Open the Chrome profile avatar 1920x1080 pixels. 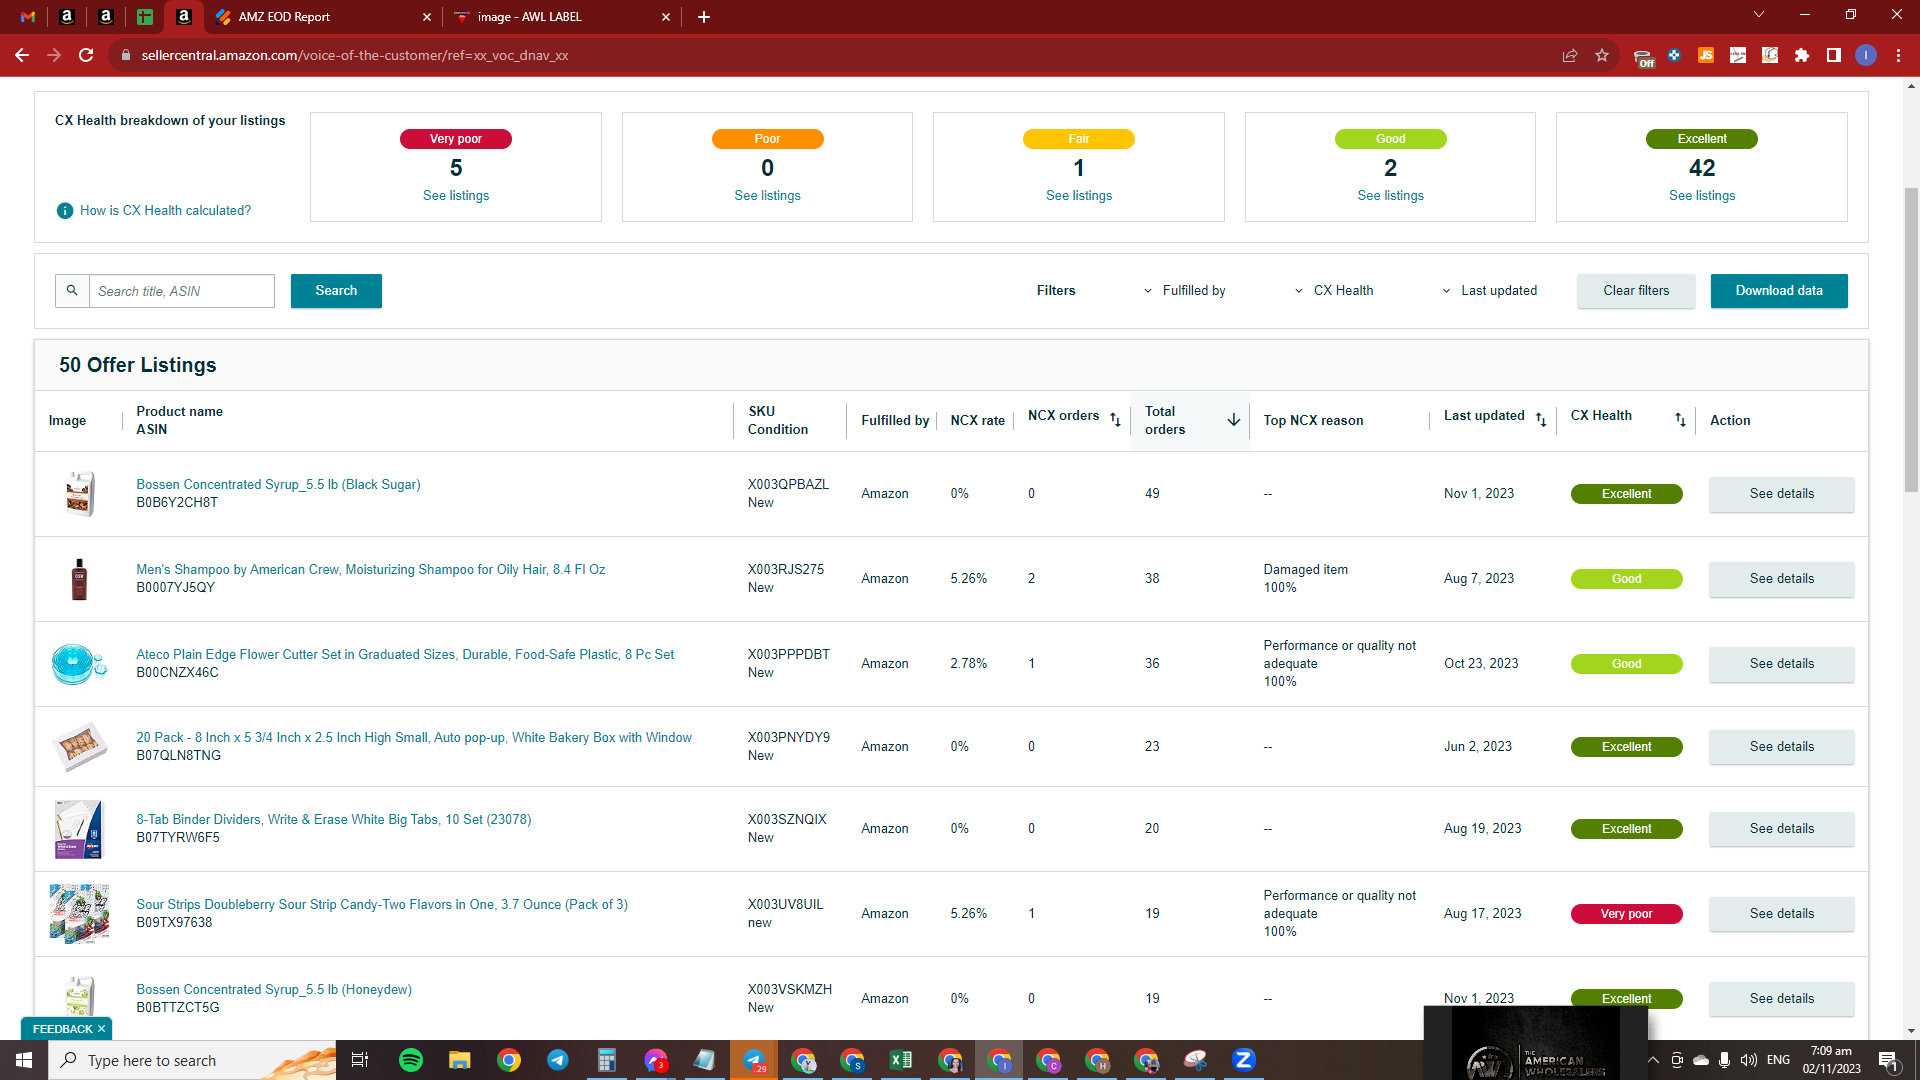(1866, 55)
